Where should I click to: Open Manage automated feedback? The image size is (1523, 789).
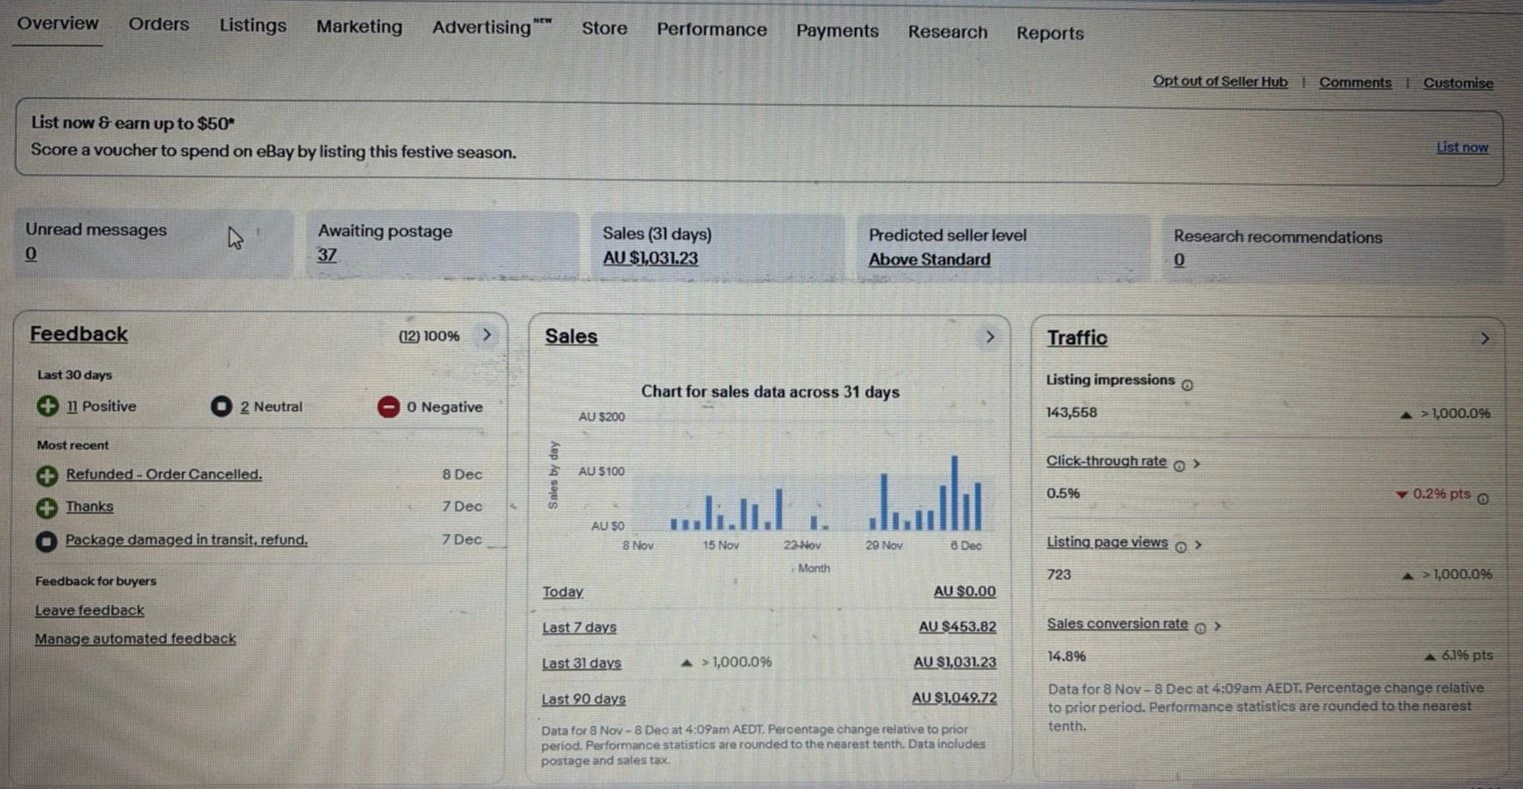tap(135, 639)
